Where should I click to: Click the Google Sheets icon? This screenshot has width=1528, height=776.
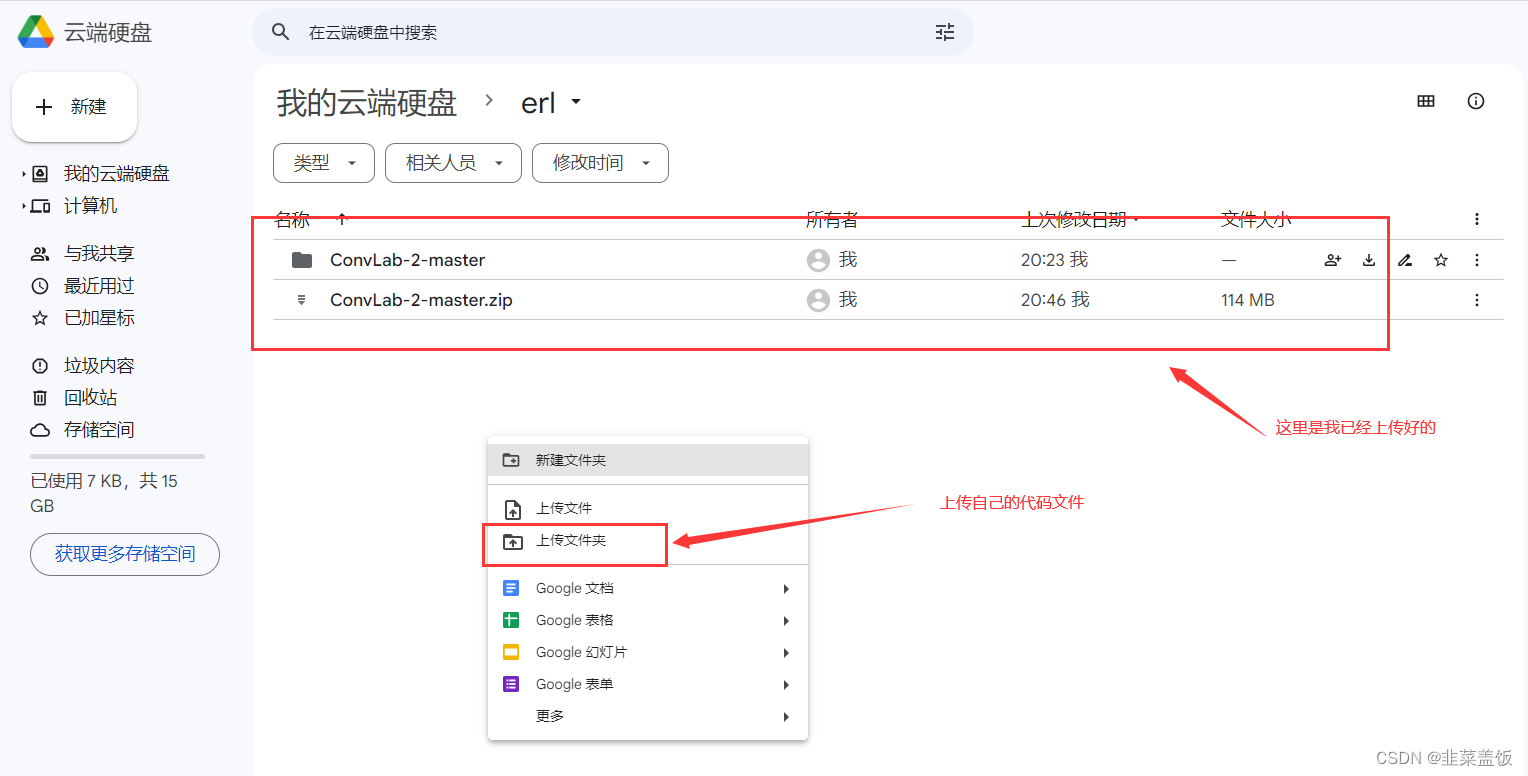(x=511, y=620)
